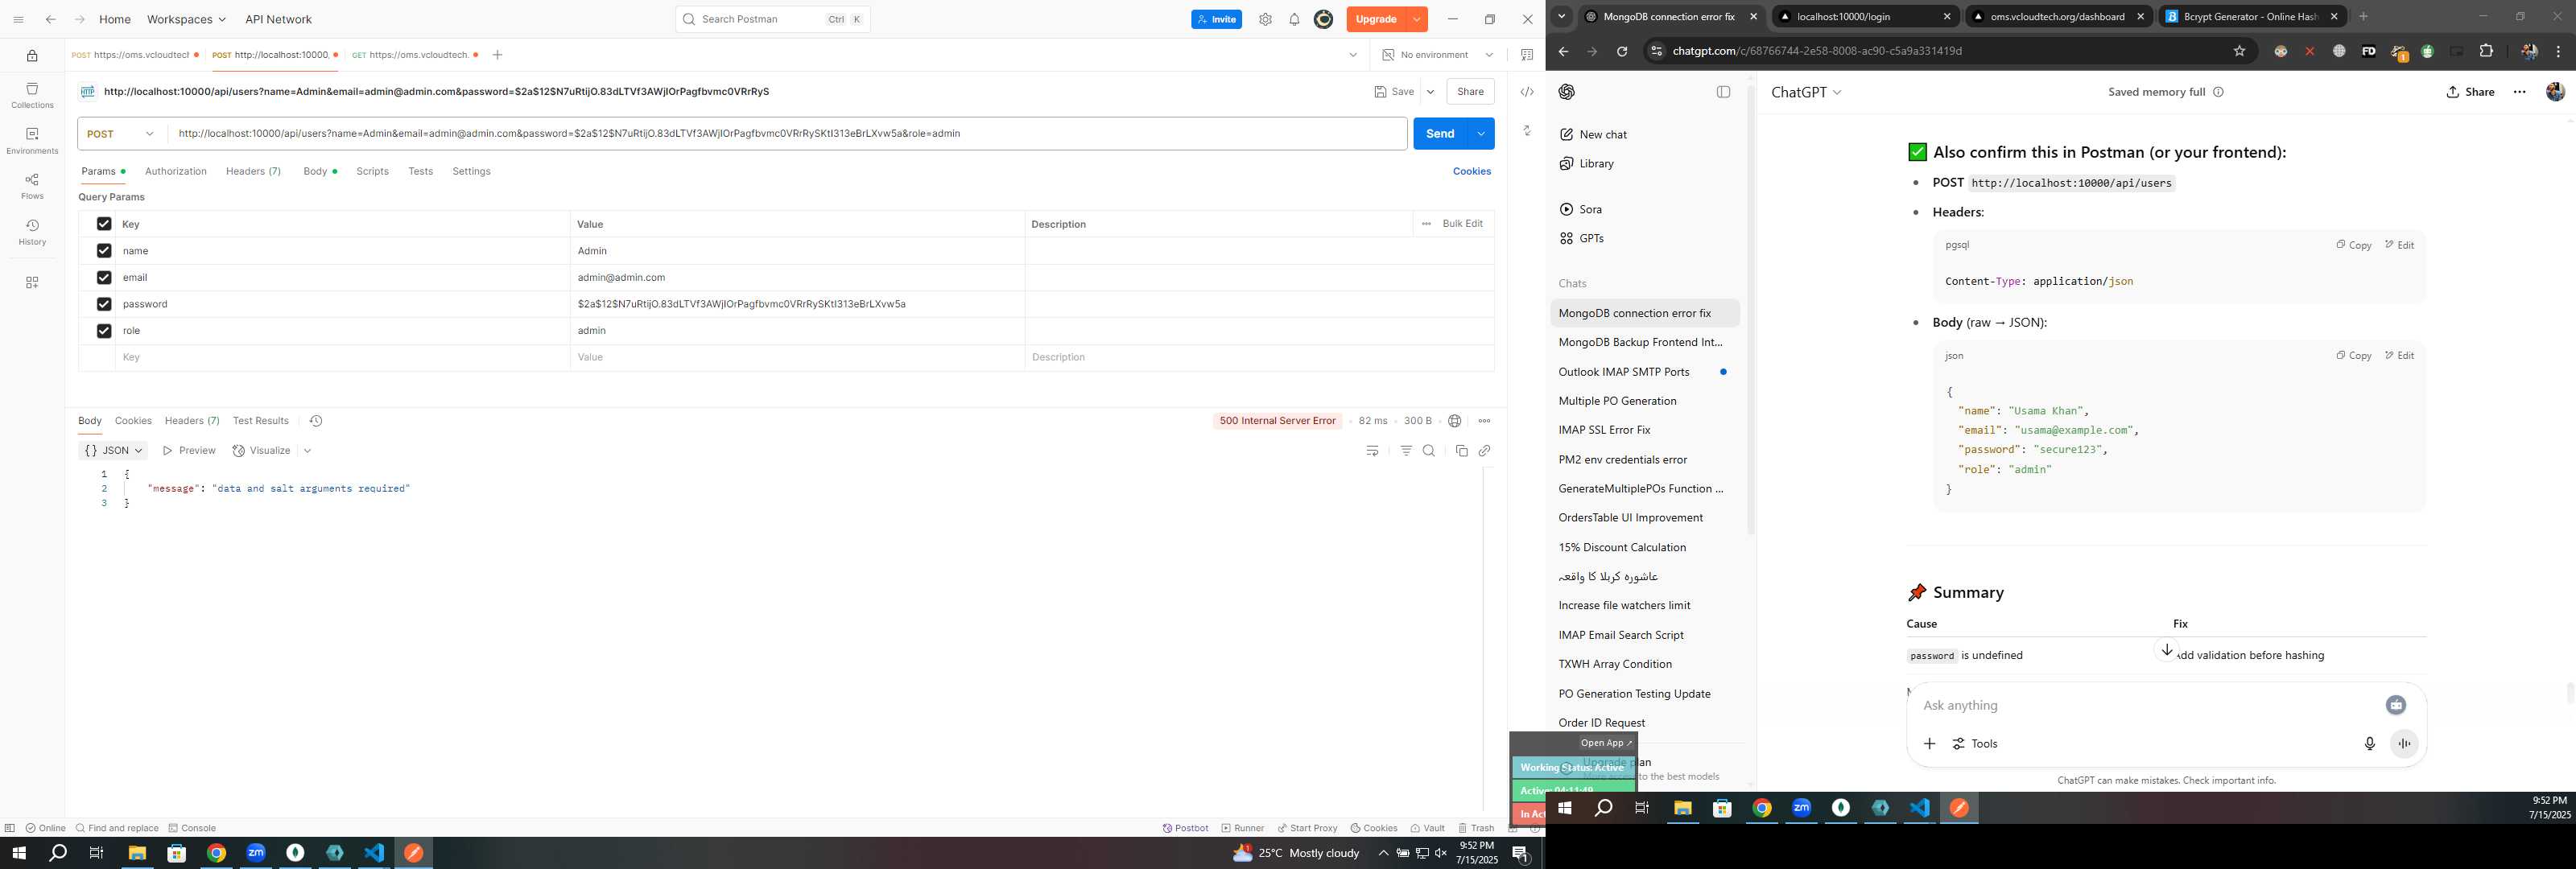
Task: Open ChatGPT model selector dropdown
Action: pos(1806,92)
